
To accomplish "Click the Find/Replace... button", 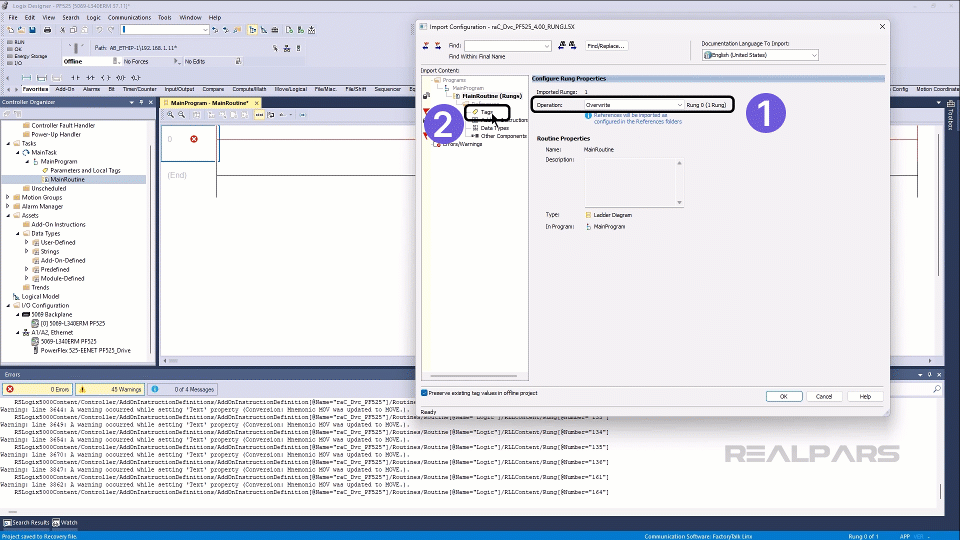I will (606, 46).
